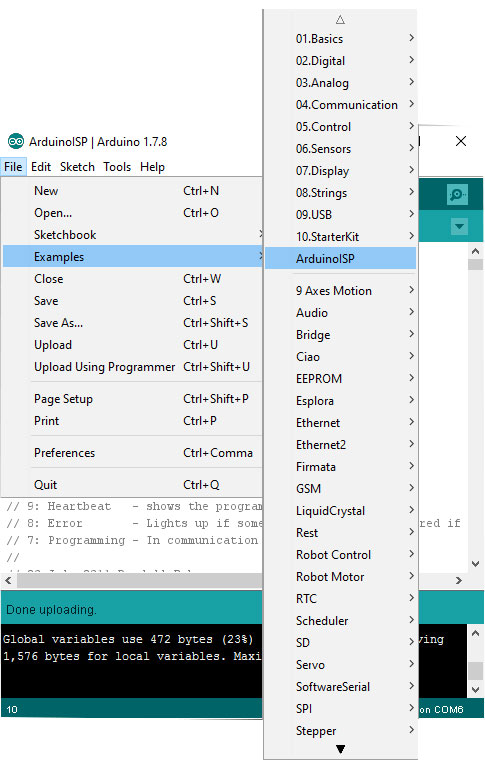
Task: Open the Tools menu
Action: [x=117, y=167]
